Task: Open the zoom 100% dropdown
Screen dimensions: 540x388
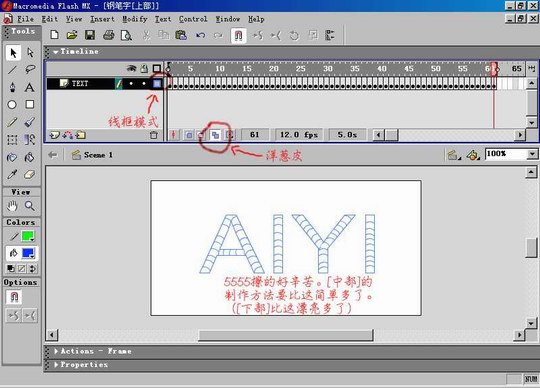Action: point(532,154)
